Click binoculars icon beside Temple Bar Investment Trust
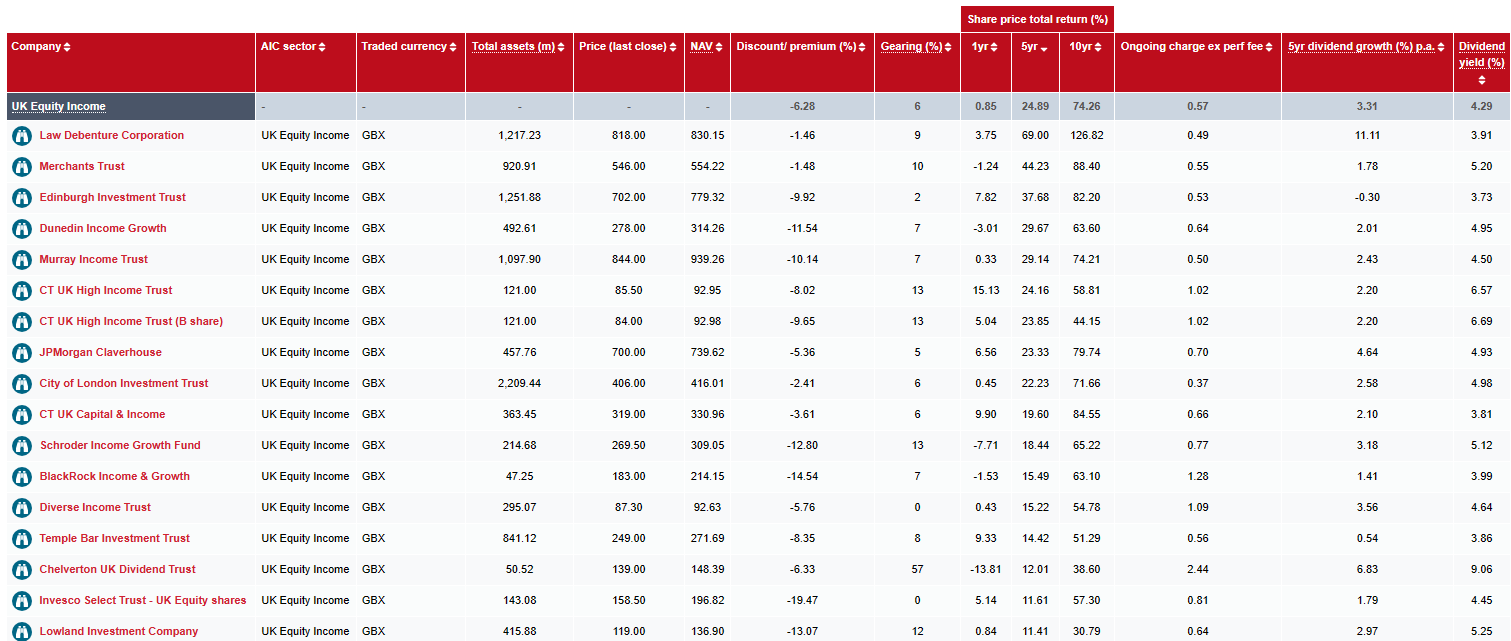The image size is (1511, 641). pyautogui.click(x=22, y=539)
